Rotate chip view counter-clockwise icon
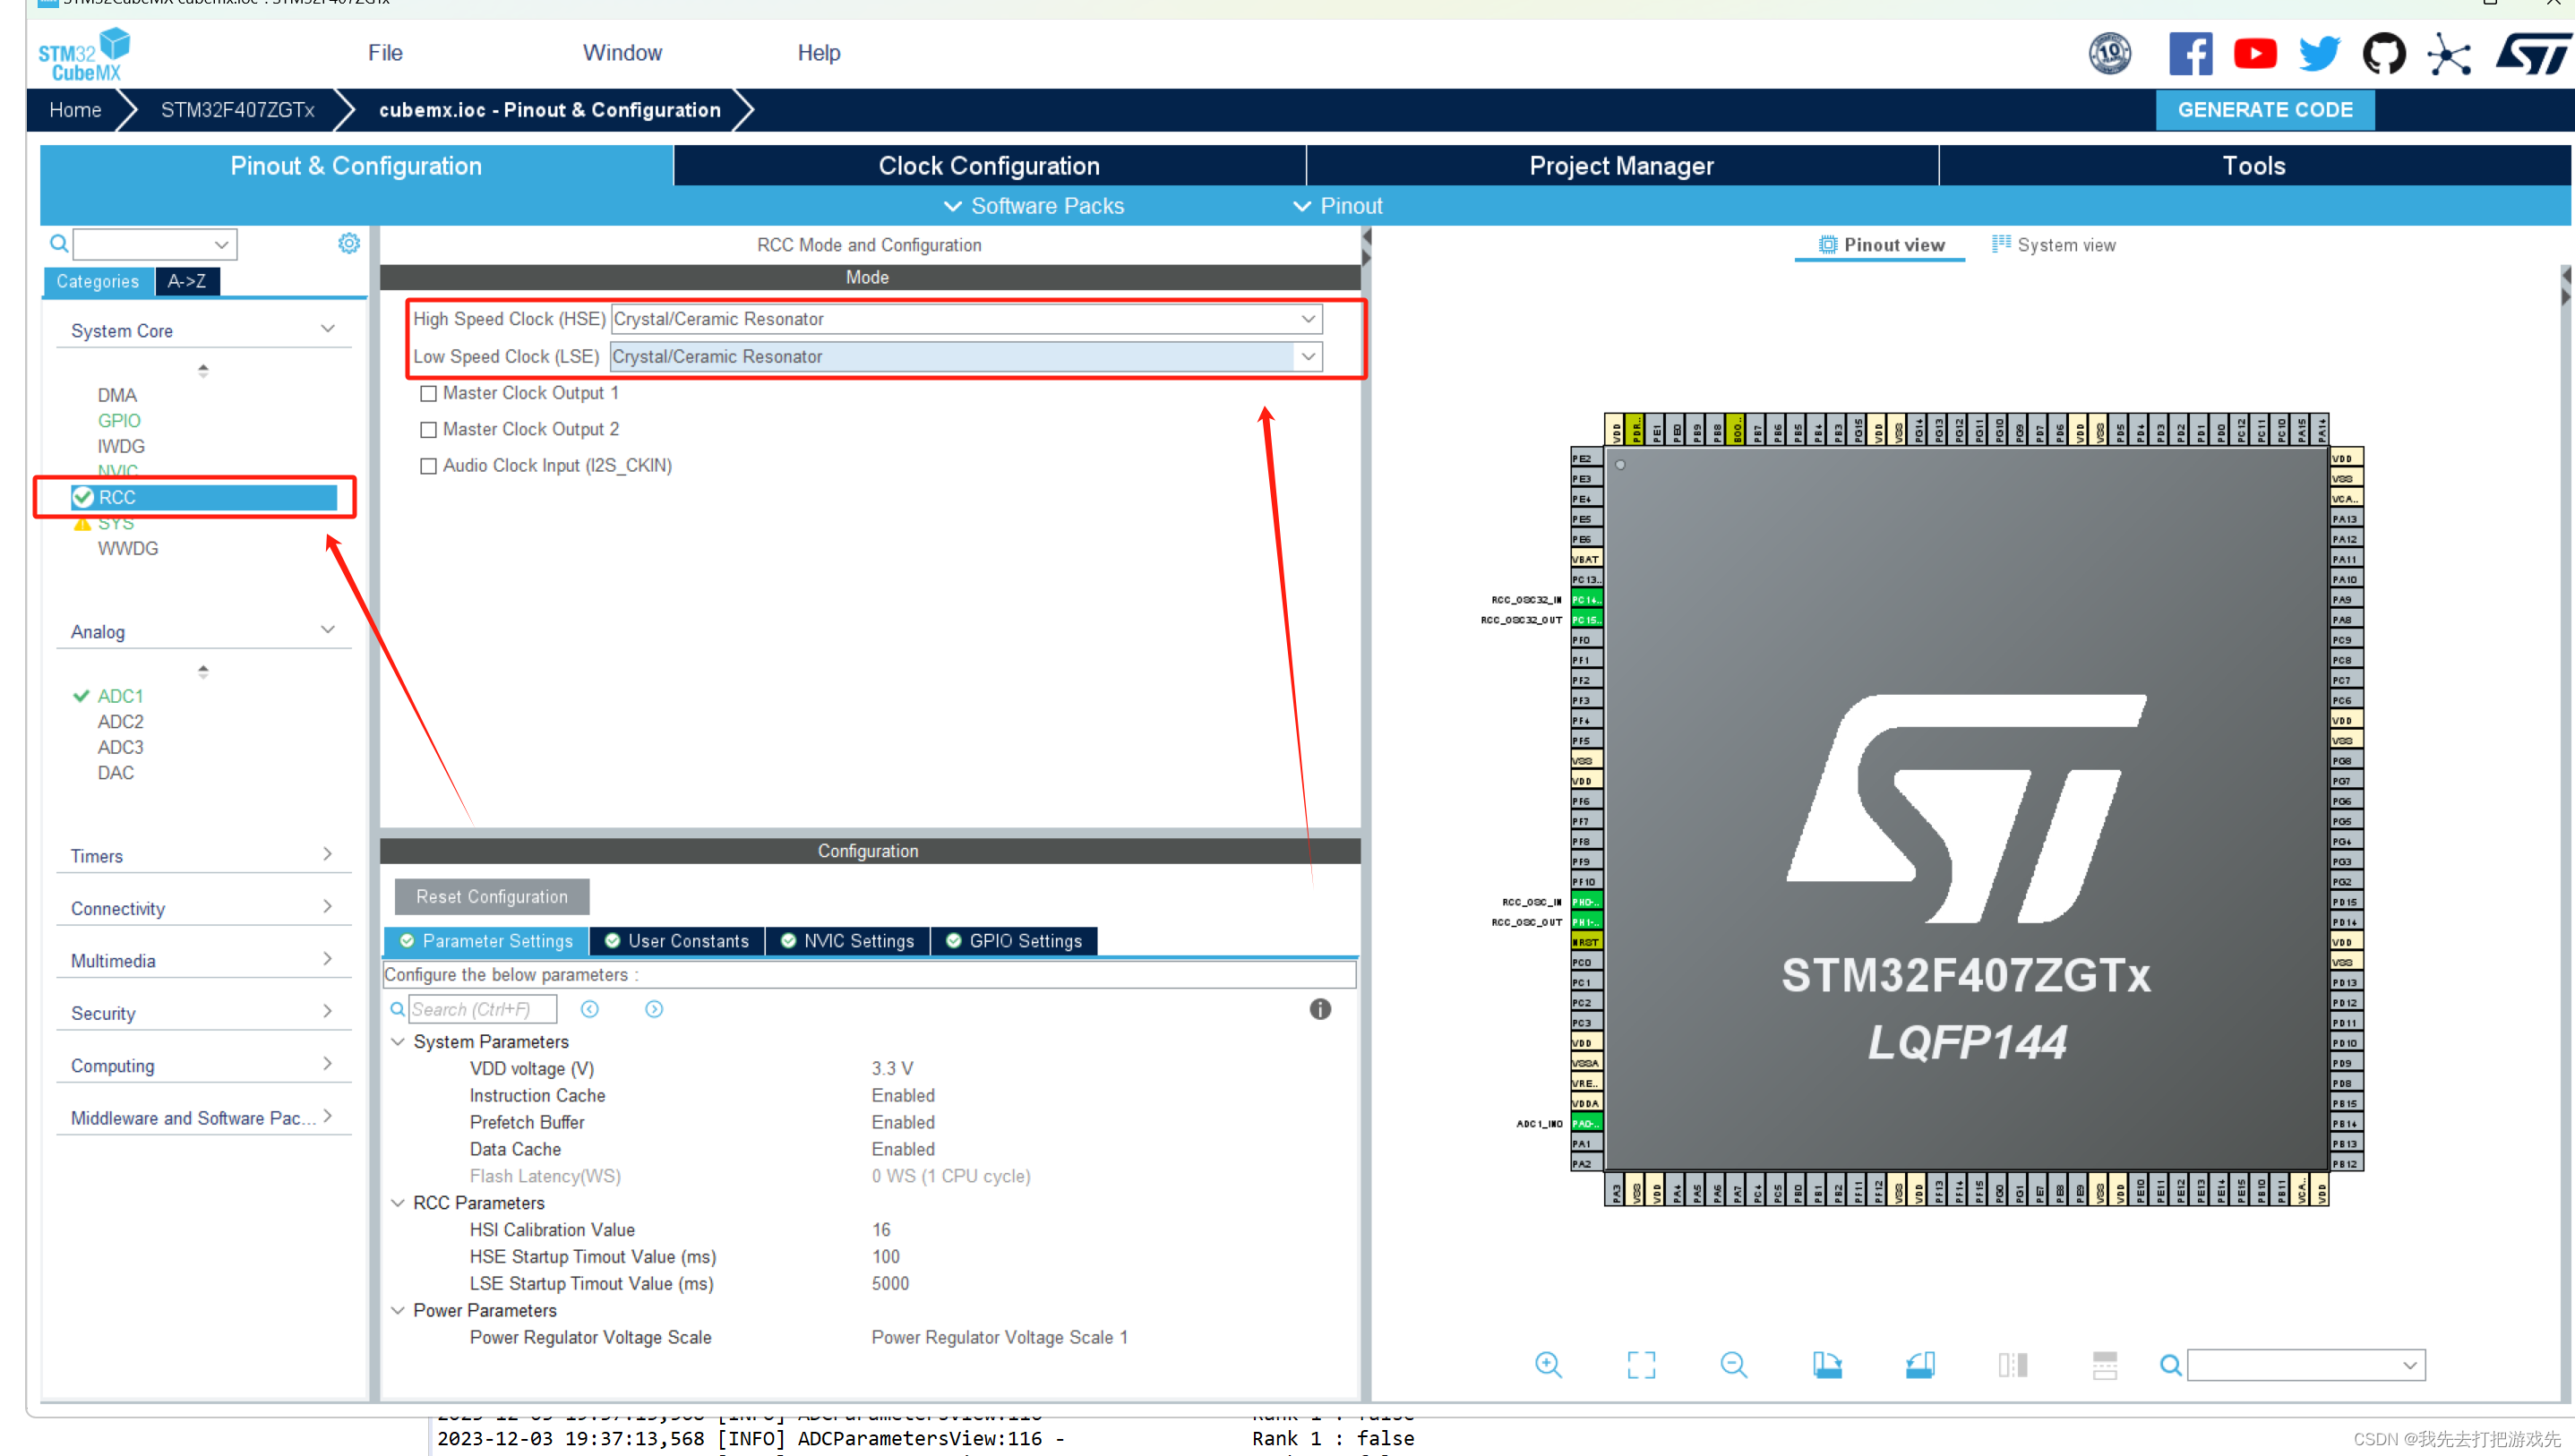The height and width of the screenshot is (1456, 2575). tap(1919, 1364)
